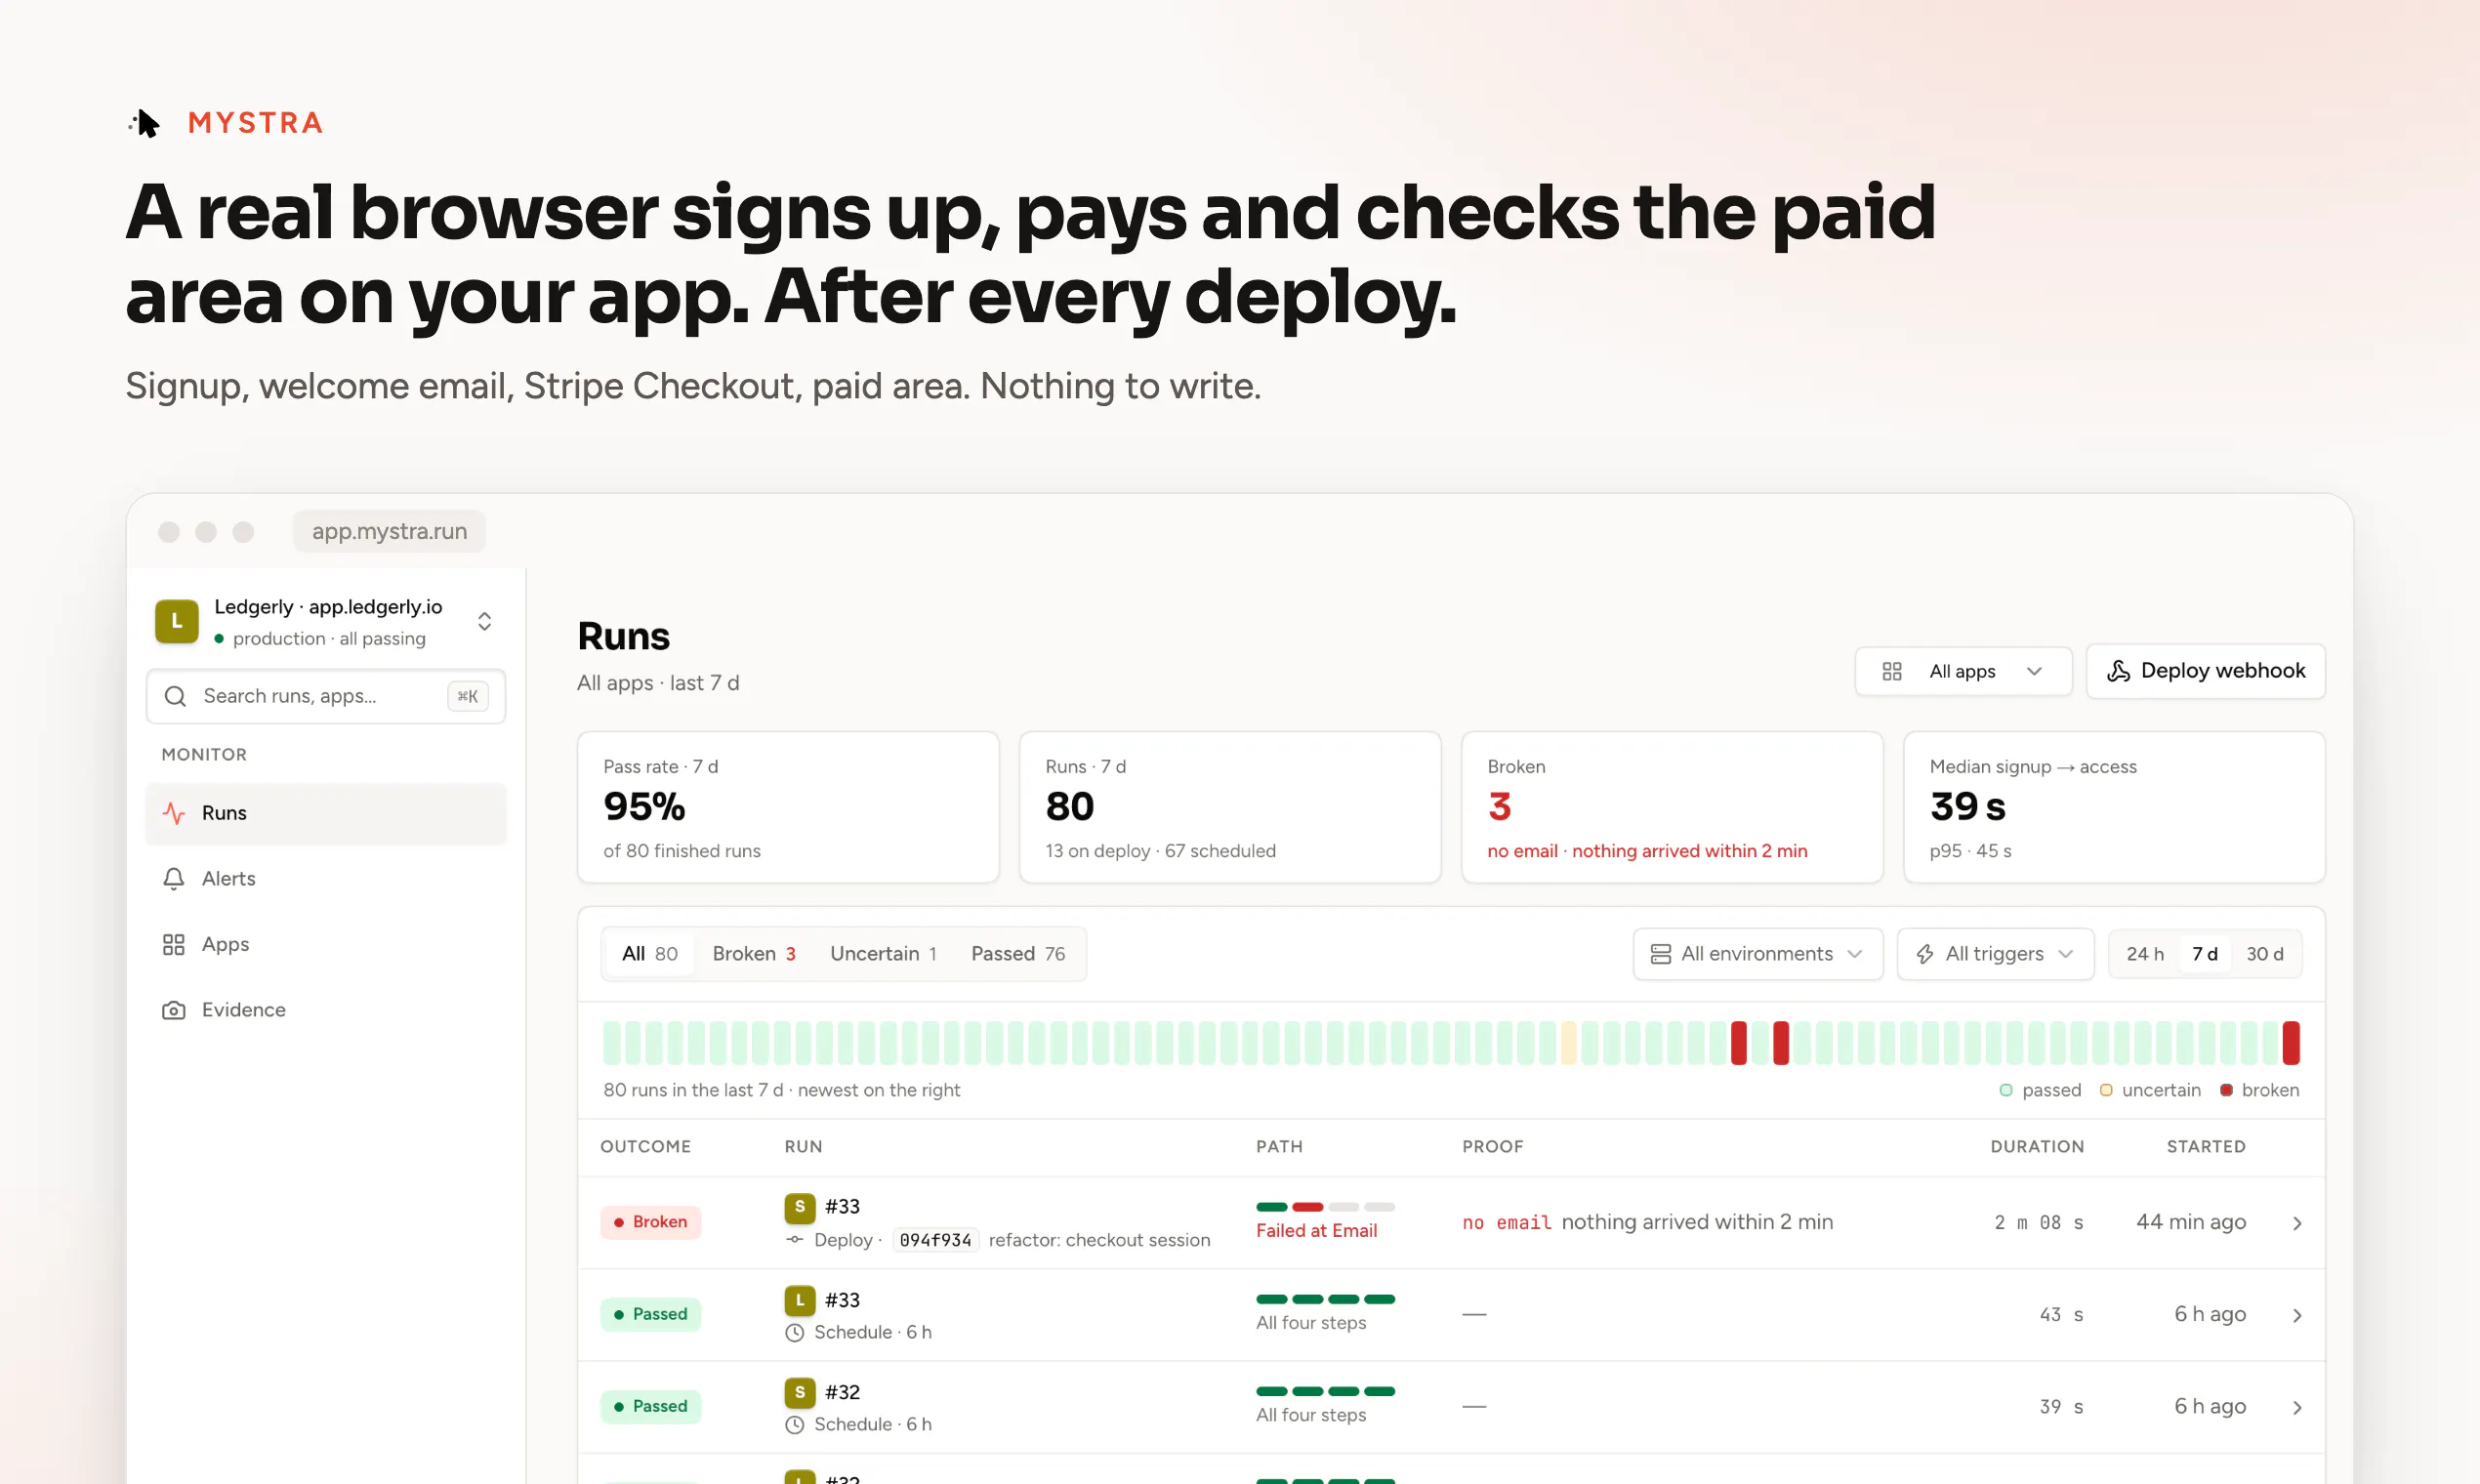Click the clock icon on run #32

click(795, 1424)
